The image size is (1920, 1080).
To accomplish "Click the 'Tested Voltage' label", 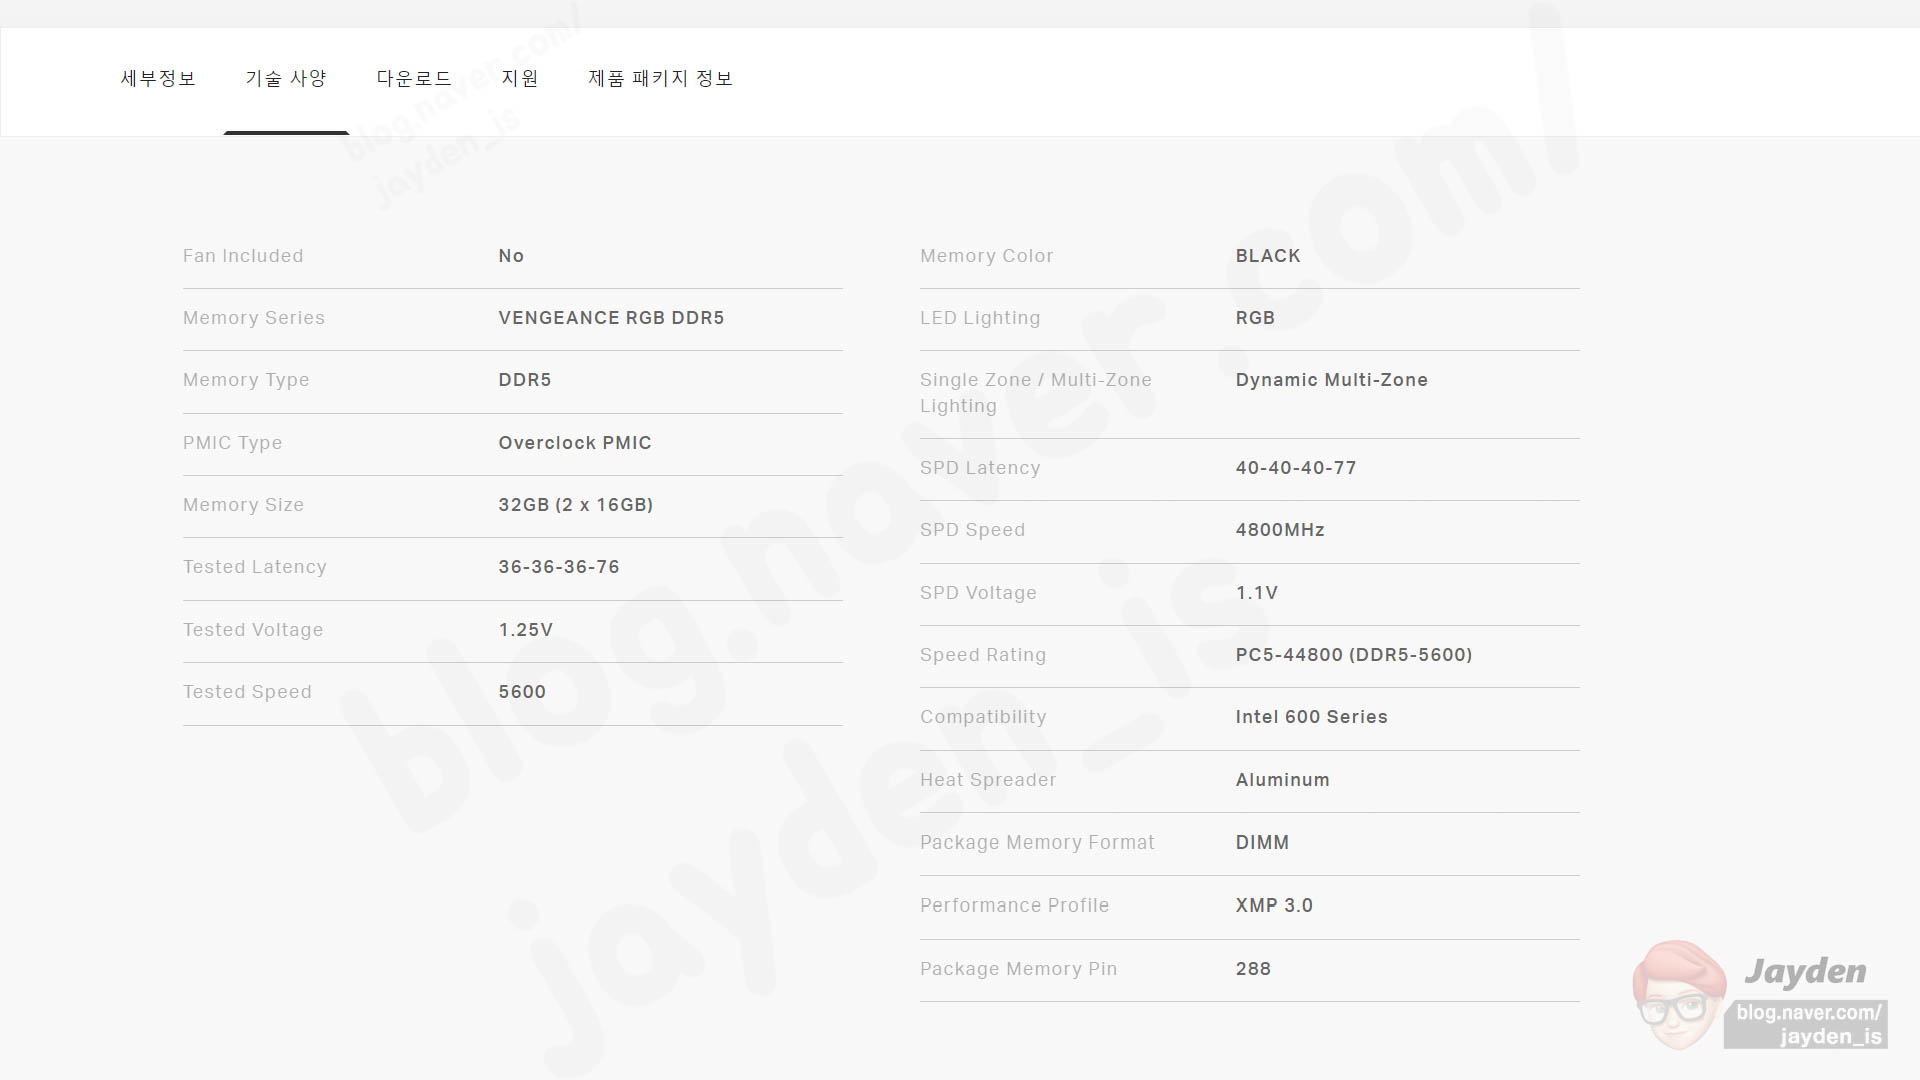I will click(253, 630).
